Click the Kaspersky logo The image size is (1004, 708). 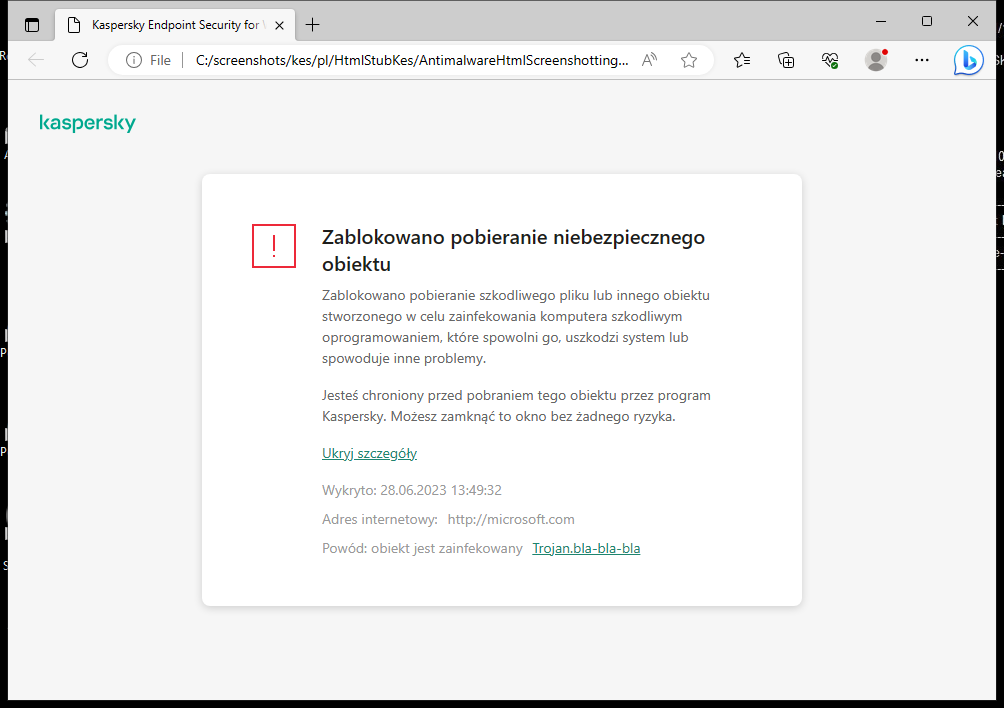[87, 123]
